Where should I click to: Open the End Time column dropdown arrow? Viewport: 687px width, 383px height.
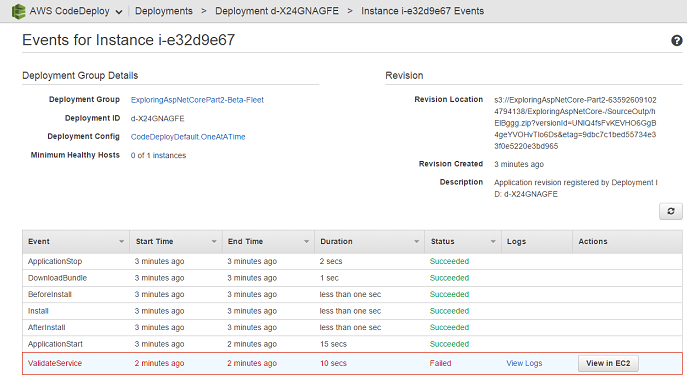click(x=306, y=241)
